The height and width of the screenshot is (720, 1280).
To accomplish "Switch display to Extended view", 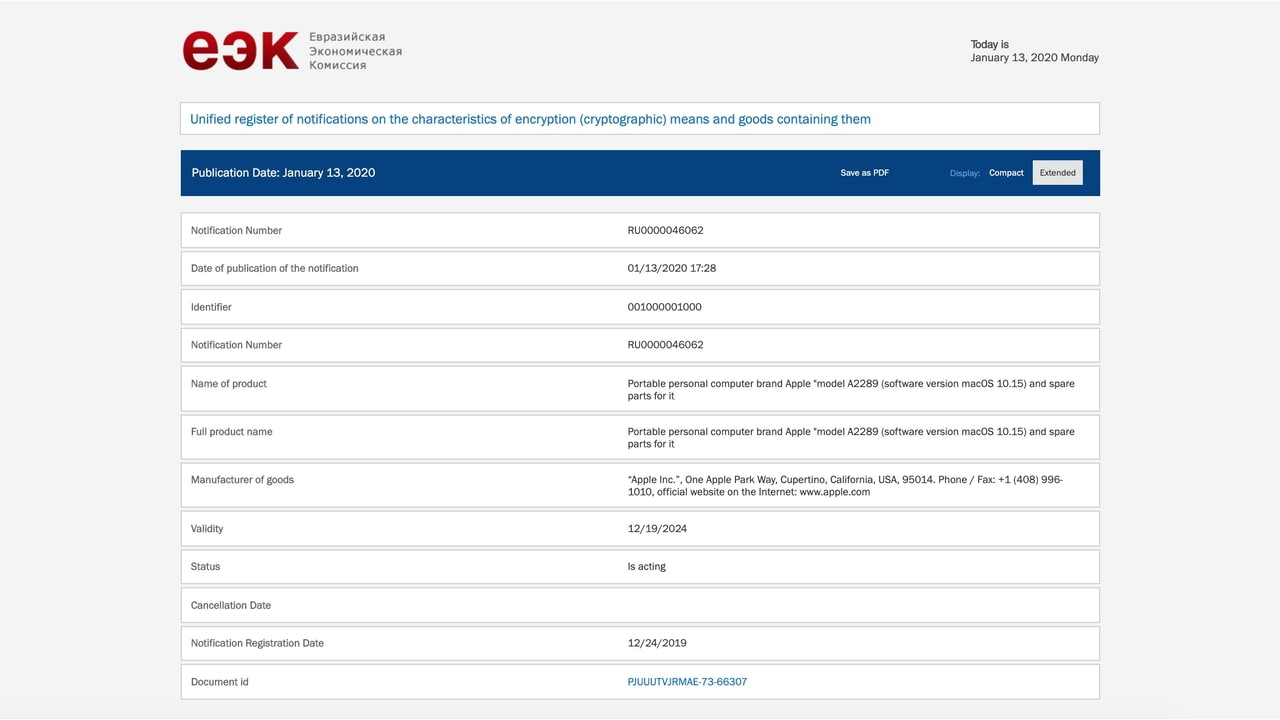I will click(x=1057, y=173).
